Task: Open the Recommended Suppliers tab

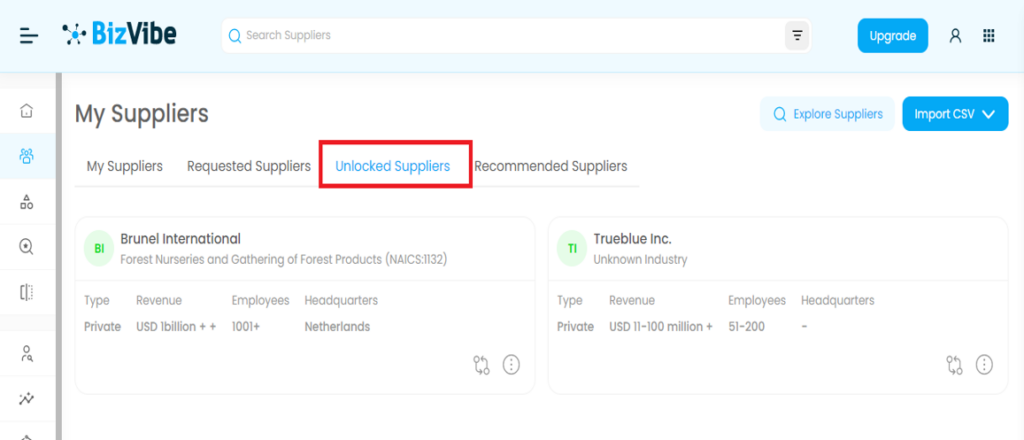Action: [x=551, y=166]
